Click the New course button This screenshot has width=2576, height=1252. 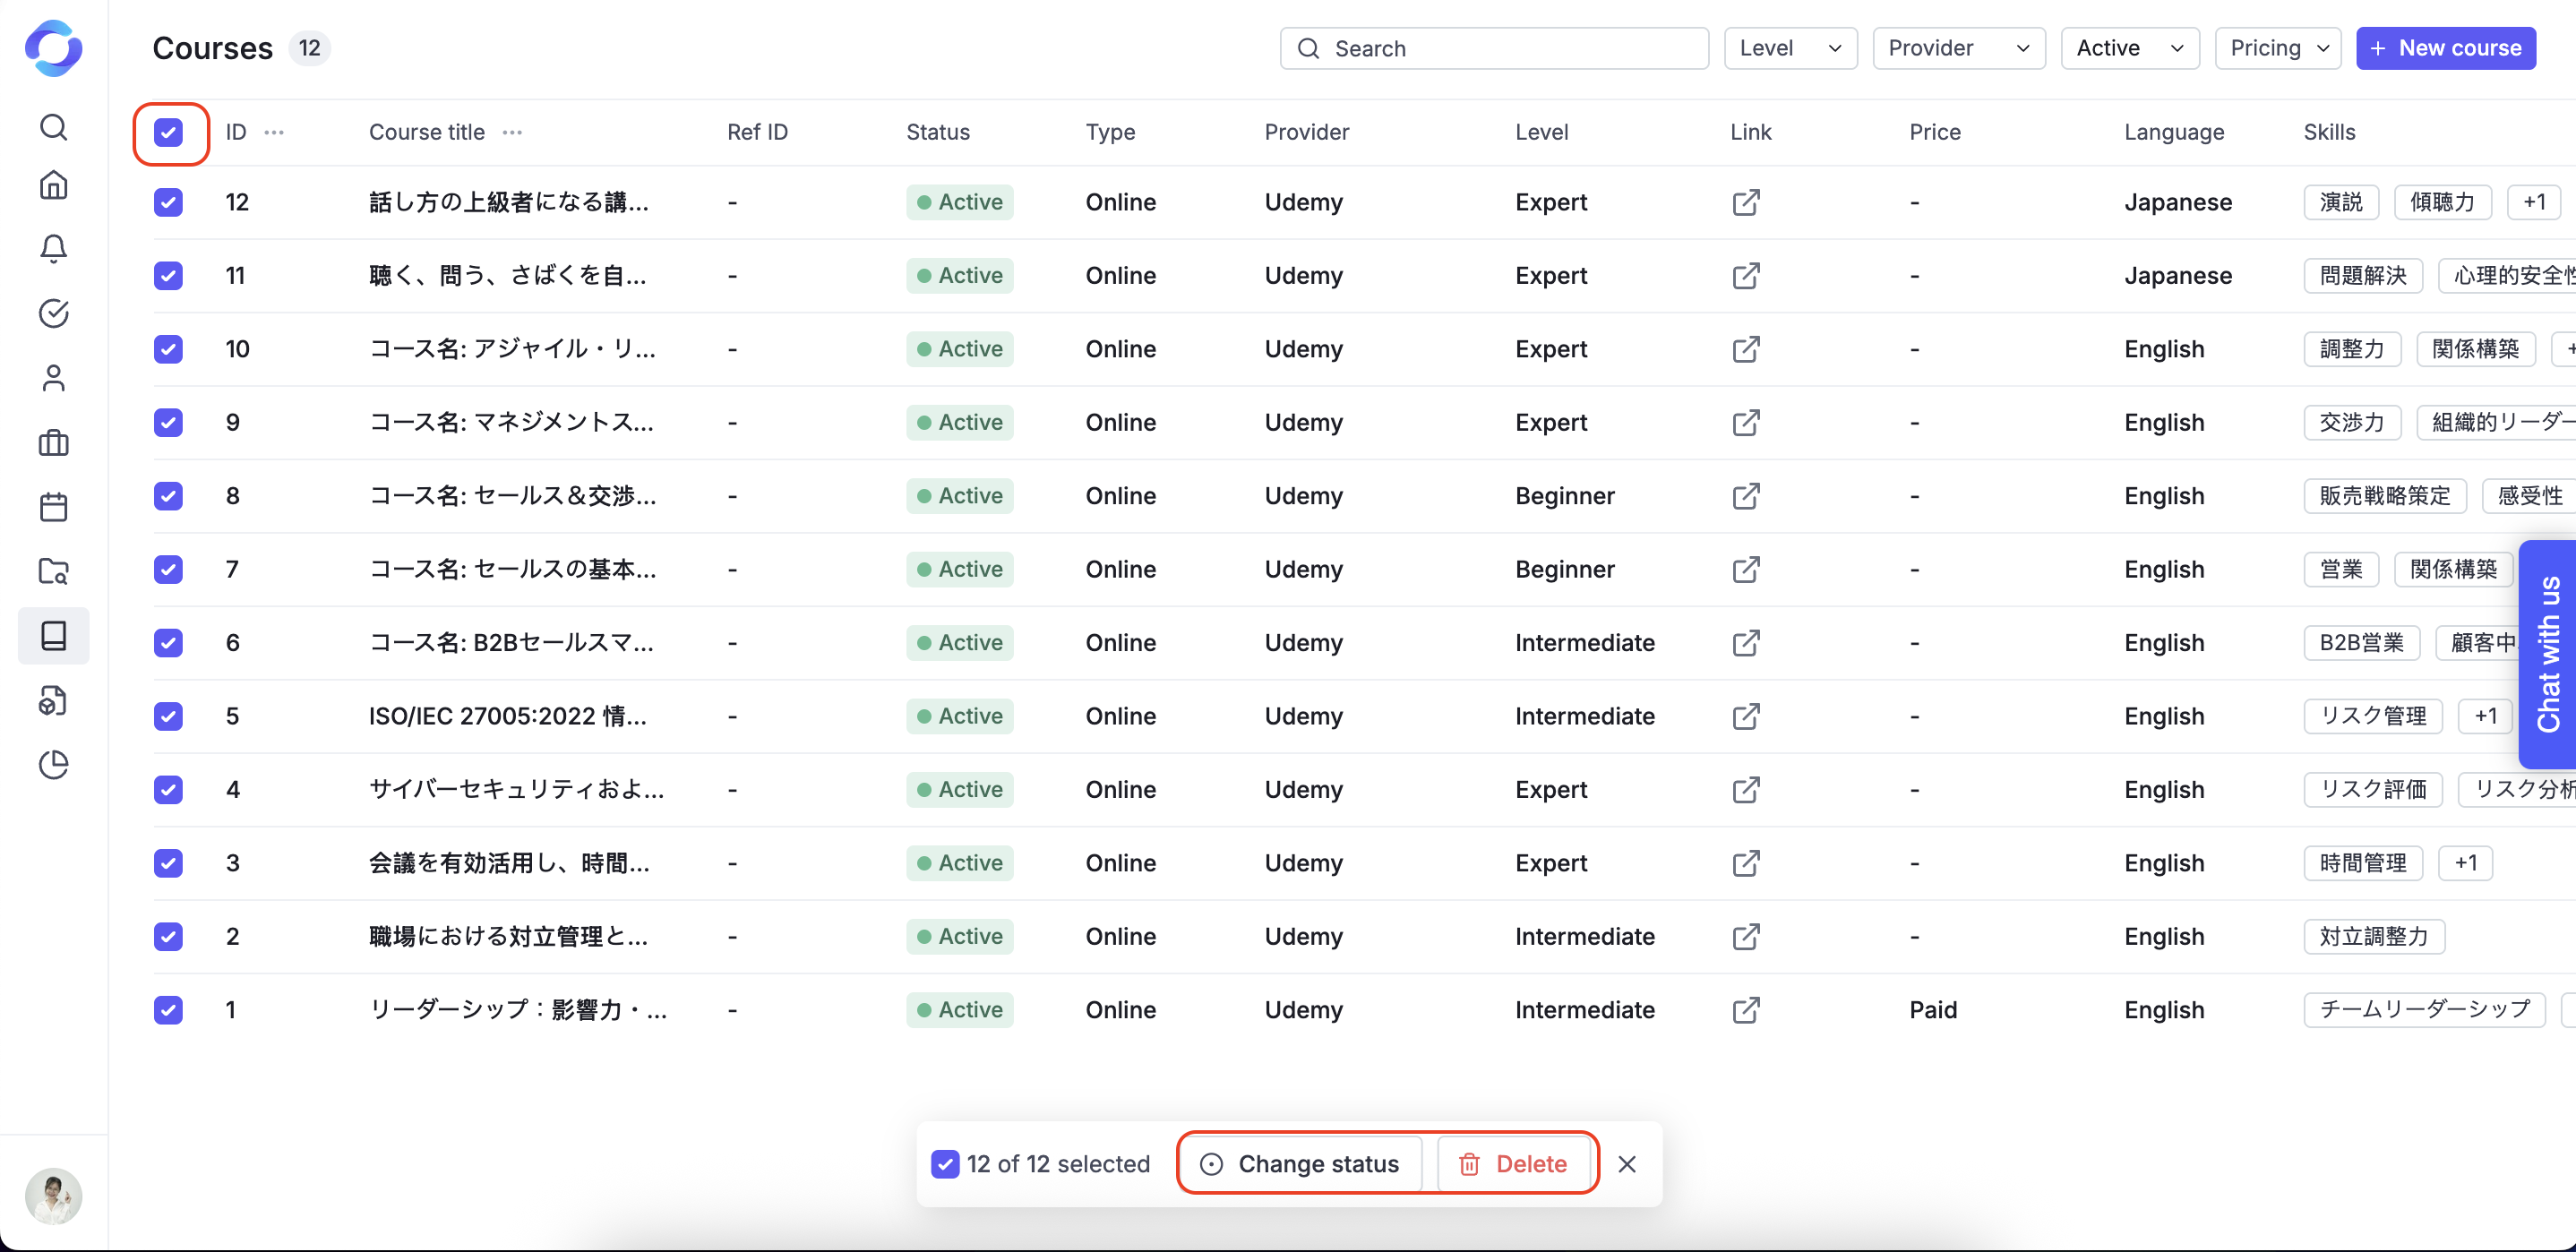pyautogui.click(x=2445, y=48)
